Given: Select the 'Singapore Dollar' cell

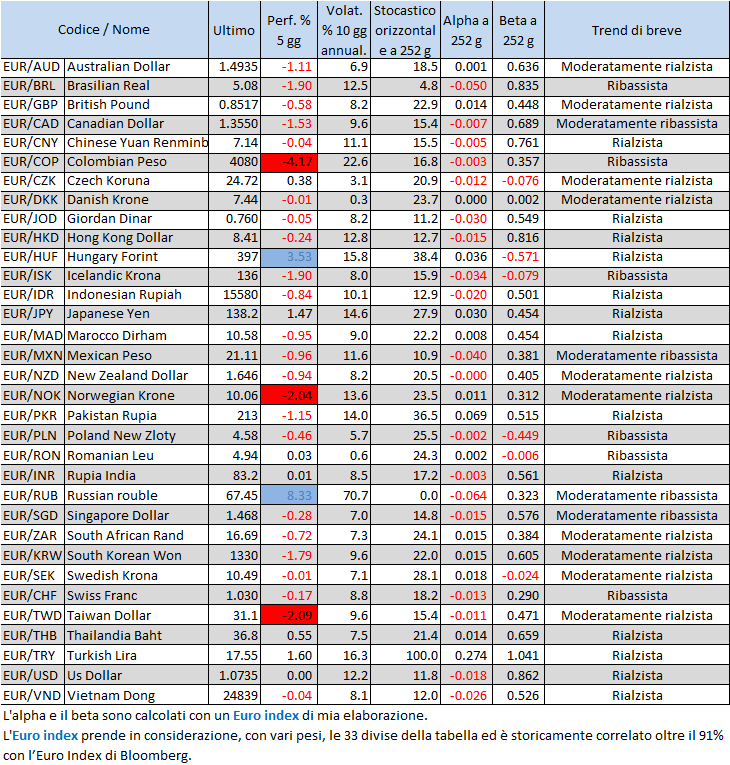Looking at the screenshot, I should (137, 516).
